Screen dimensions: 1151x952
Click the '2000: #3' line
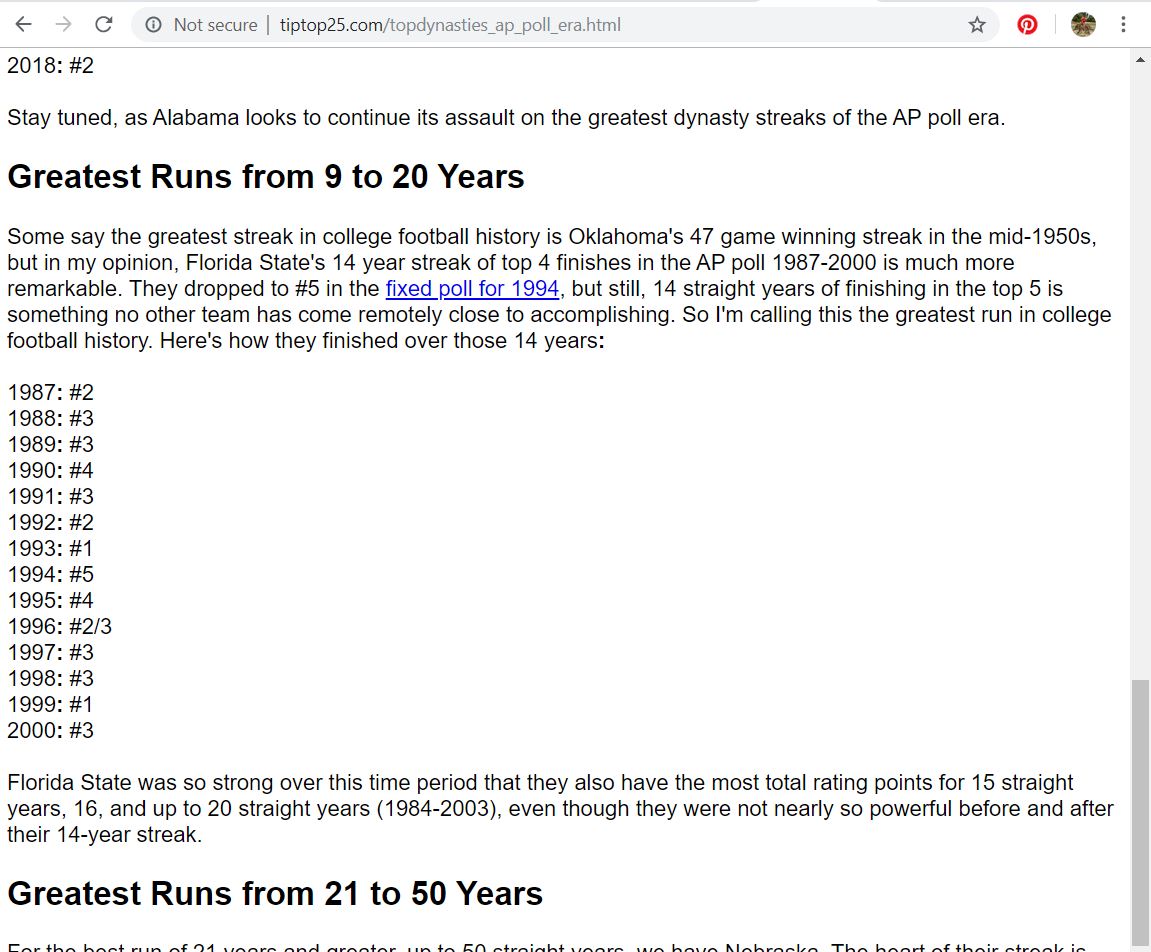(51, 731)
